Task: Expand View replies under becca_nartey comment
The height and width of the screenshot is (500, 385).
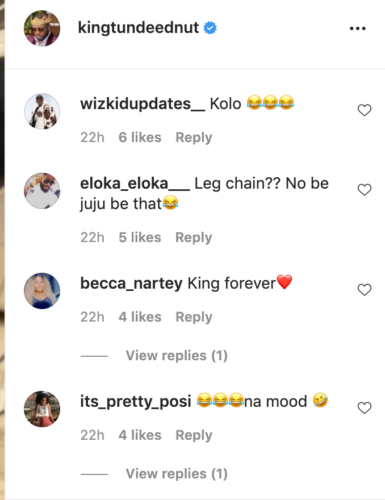Action: [177, 356]
